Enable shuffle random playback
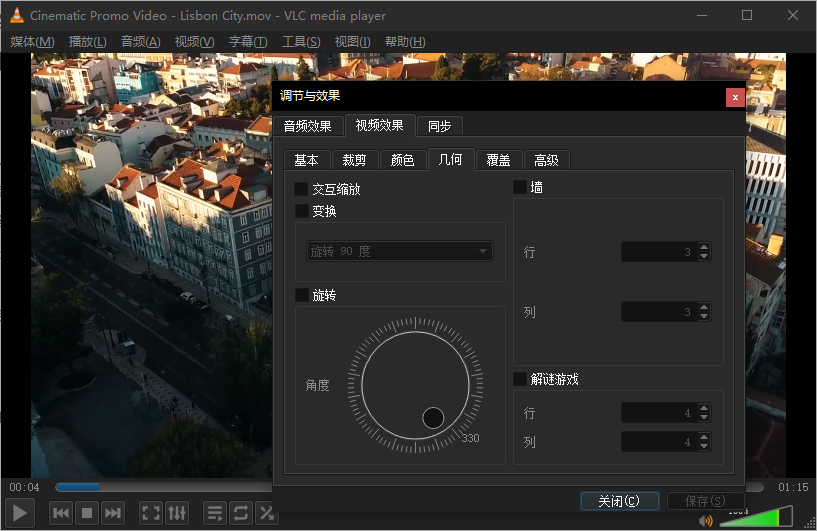Image resolution: width=817 pixels, height=531 pixels. click(x=267, y=513)
